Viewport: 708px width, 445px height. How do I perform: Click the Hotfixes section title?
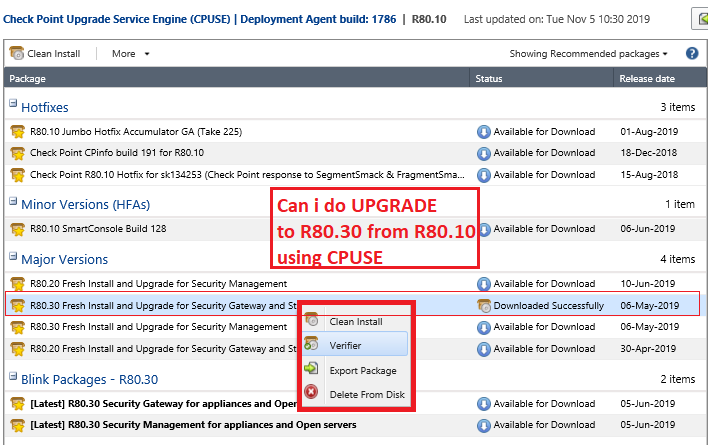click(45, 107)
